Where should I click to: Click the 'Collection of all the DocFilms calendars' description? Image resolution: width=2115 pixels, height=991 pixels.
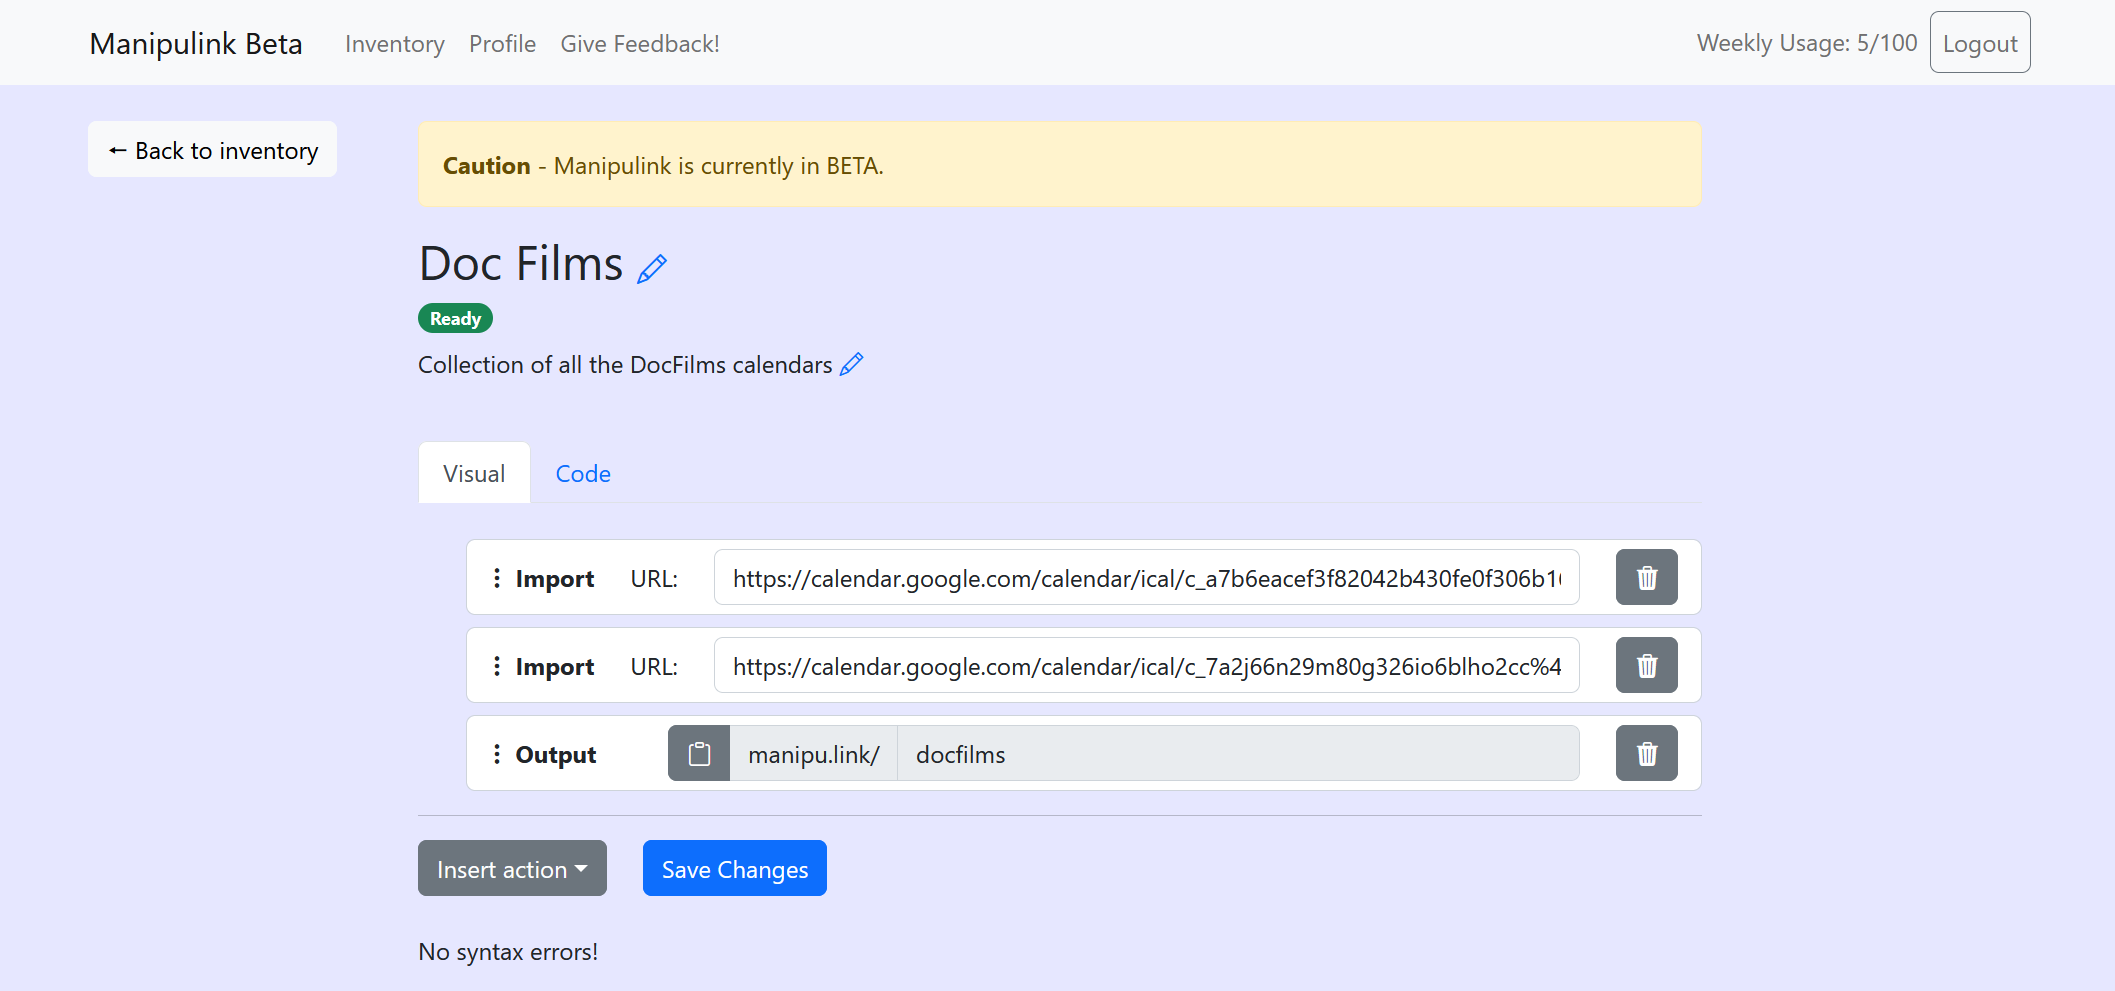click(x=625, y=365)
